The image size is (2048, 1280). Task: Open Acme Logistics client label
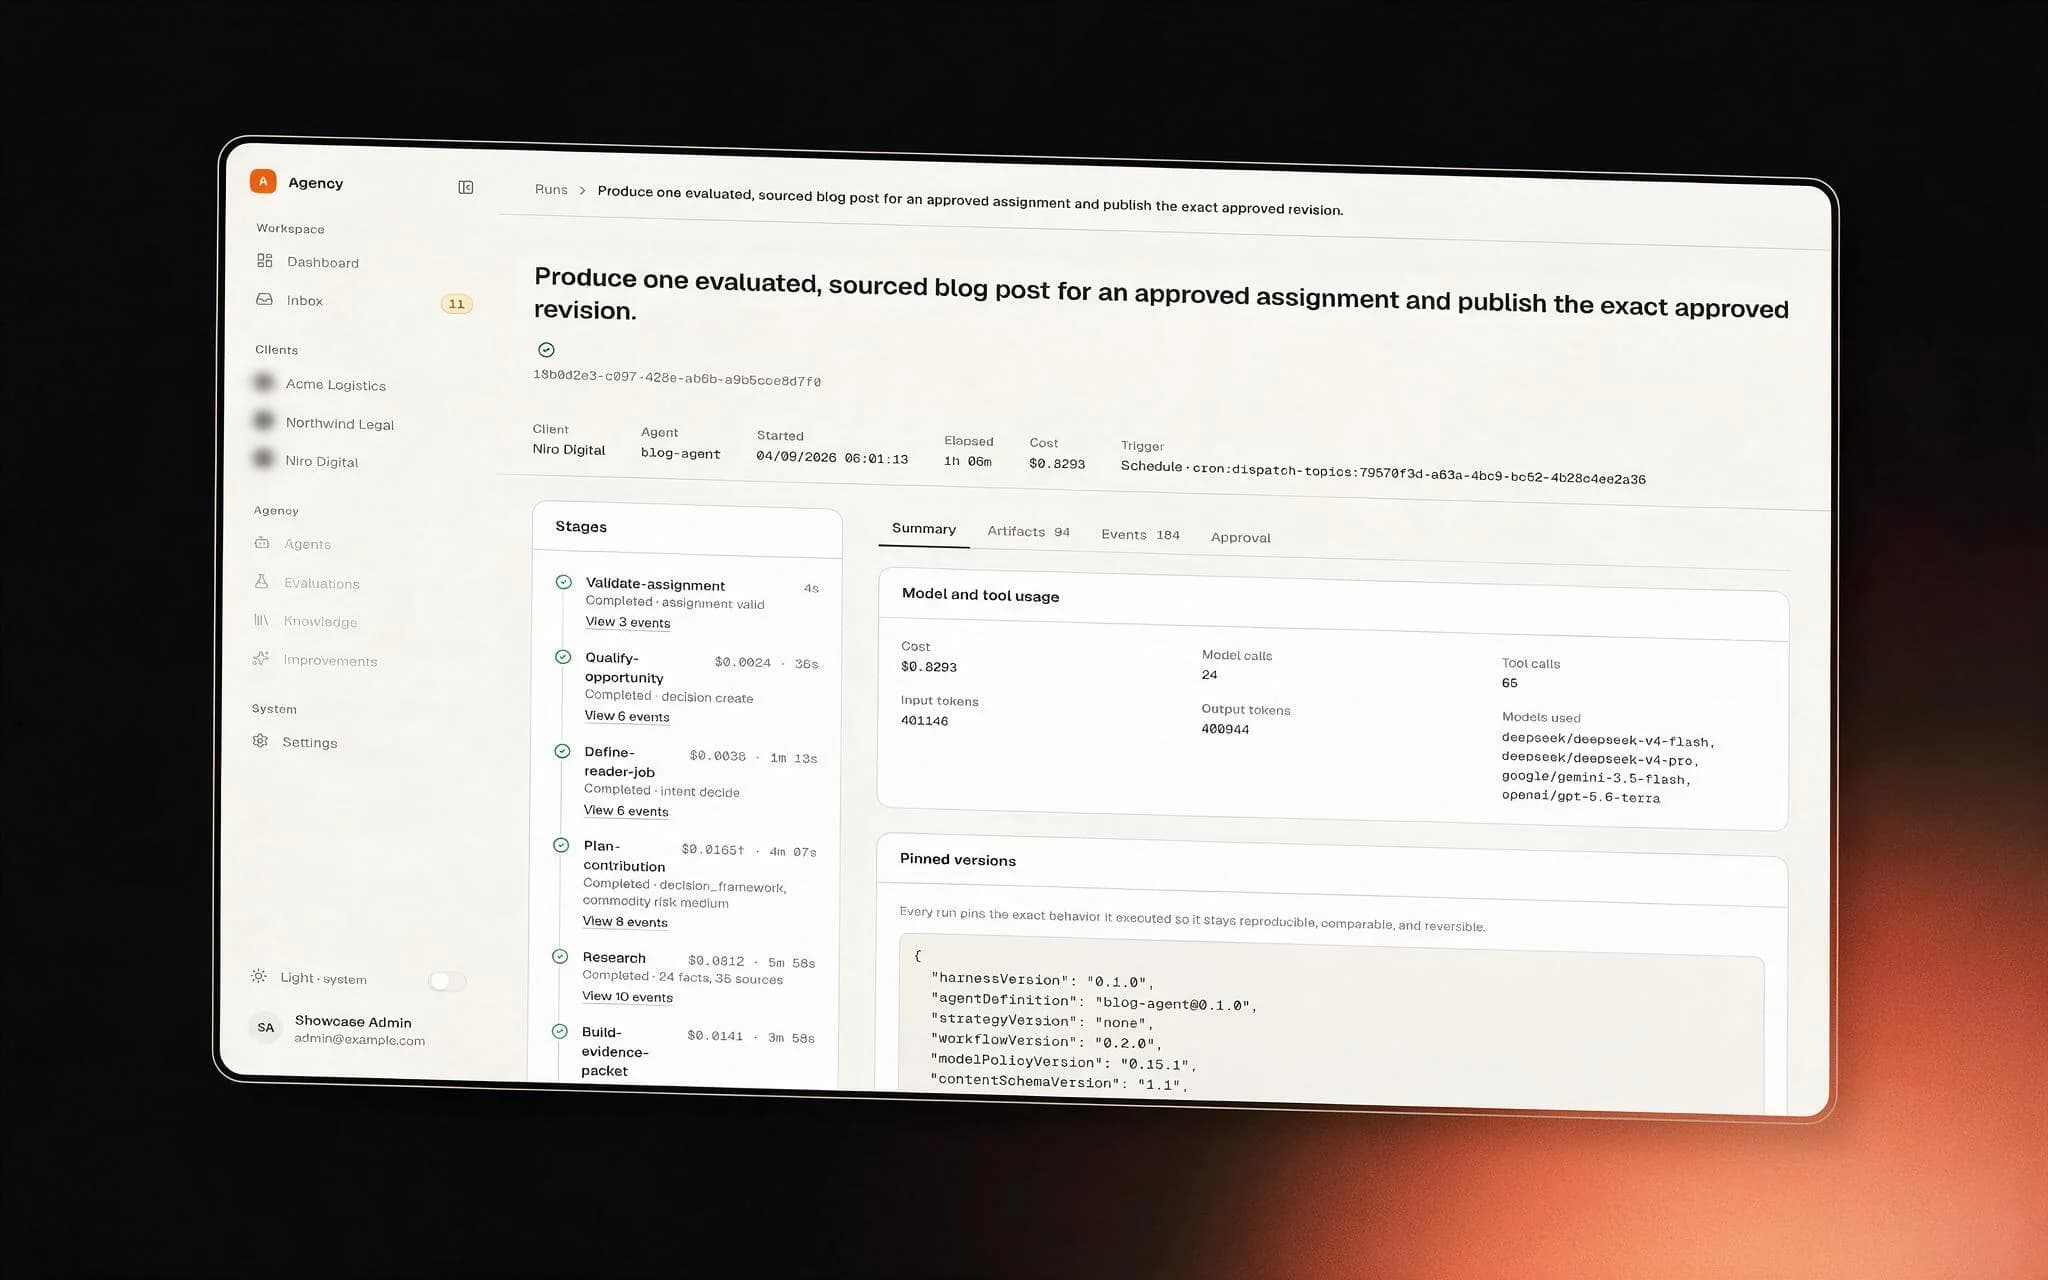(336, 385)
